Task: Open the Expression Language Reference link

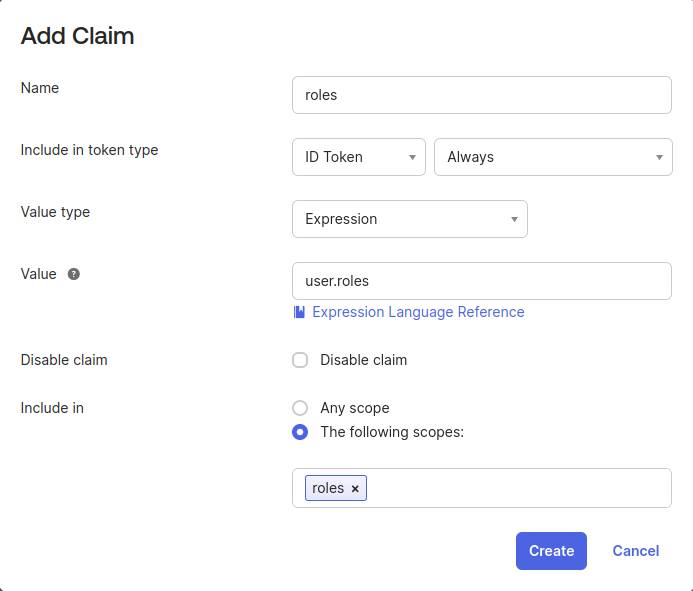Action: 418,312
